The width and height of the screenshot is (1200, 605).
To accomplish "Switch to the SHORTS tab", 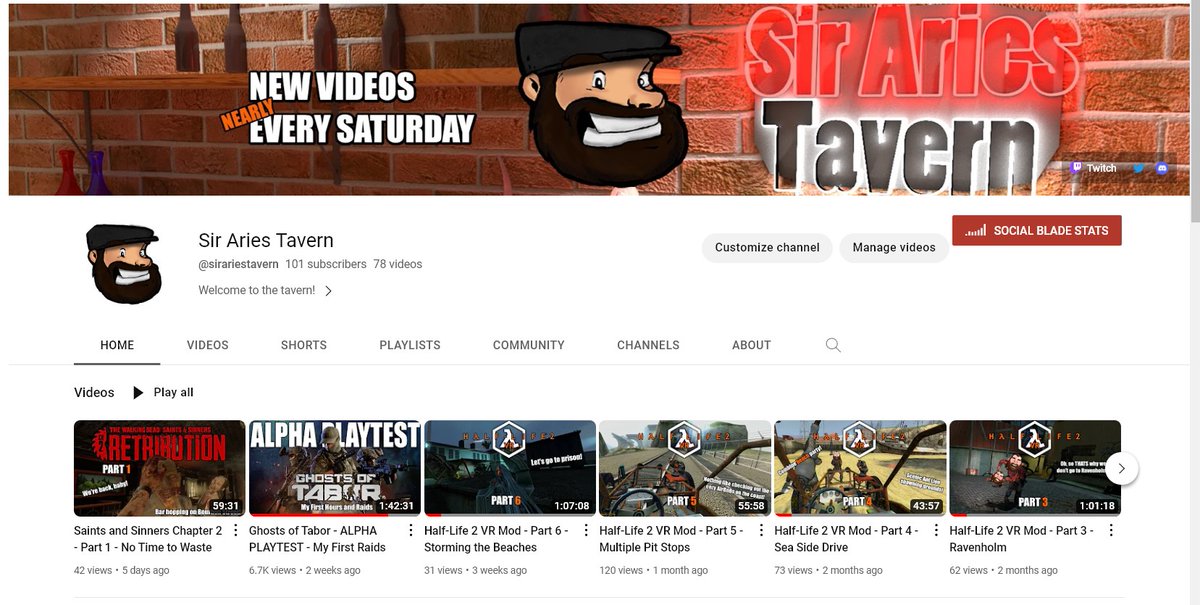I will tap(304, 345).
